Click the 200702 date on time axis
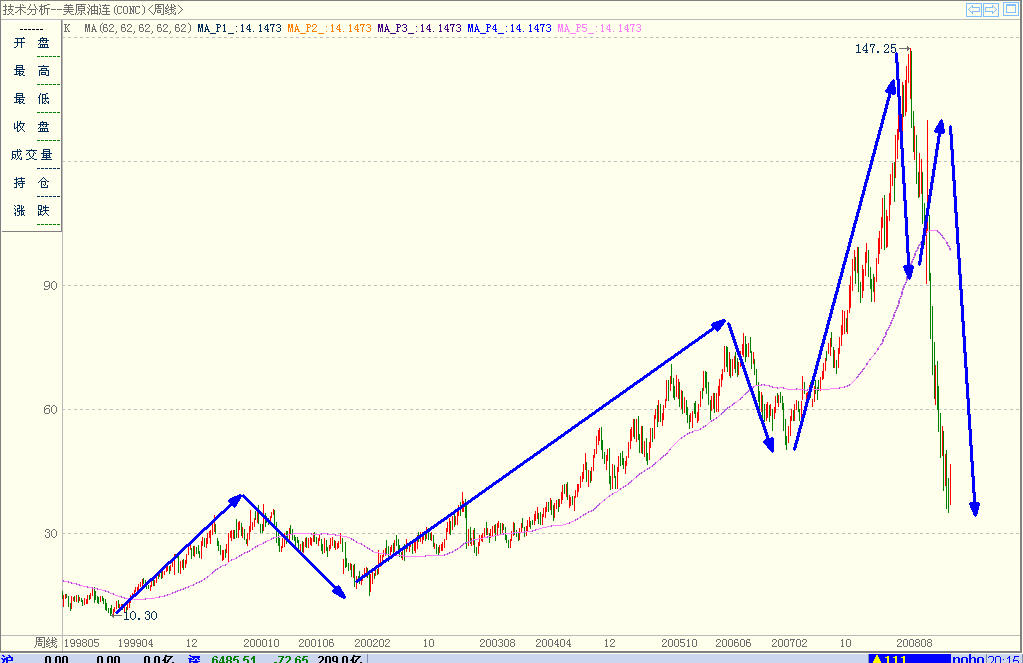 coord(789,643)
